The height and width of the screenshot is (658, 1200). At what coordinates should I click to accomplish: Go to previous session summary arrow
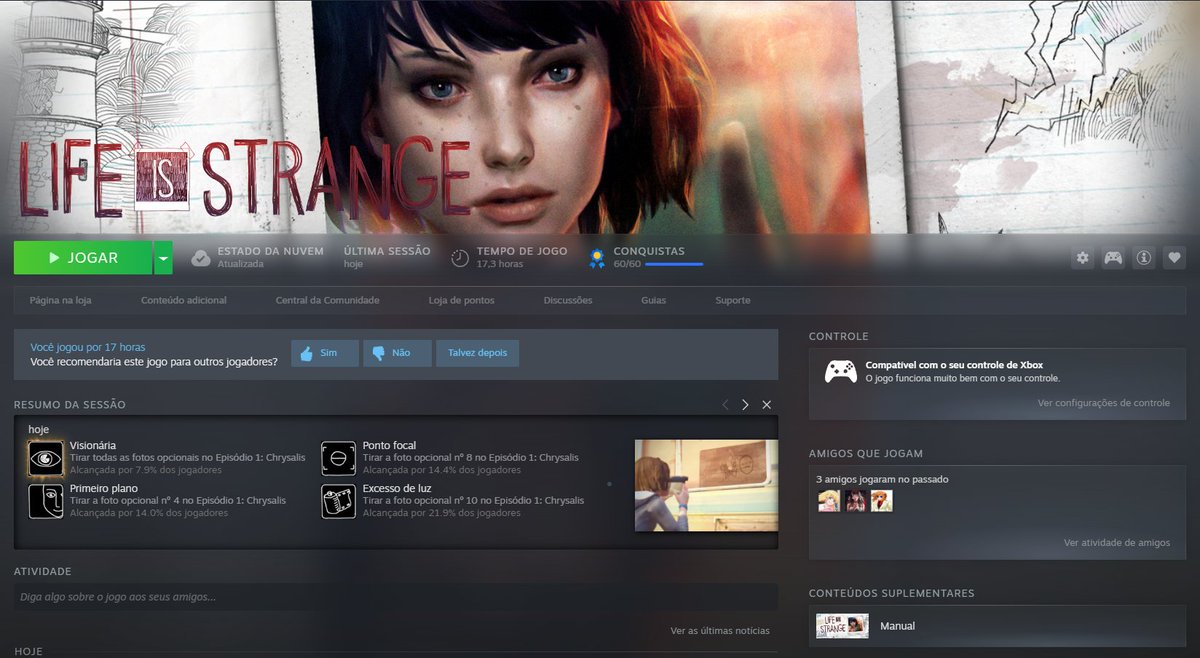click(725, 405)
